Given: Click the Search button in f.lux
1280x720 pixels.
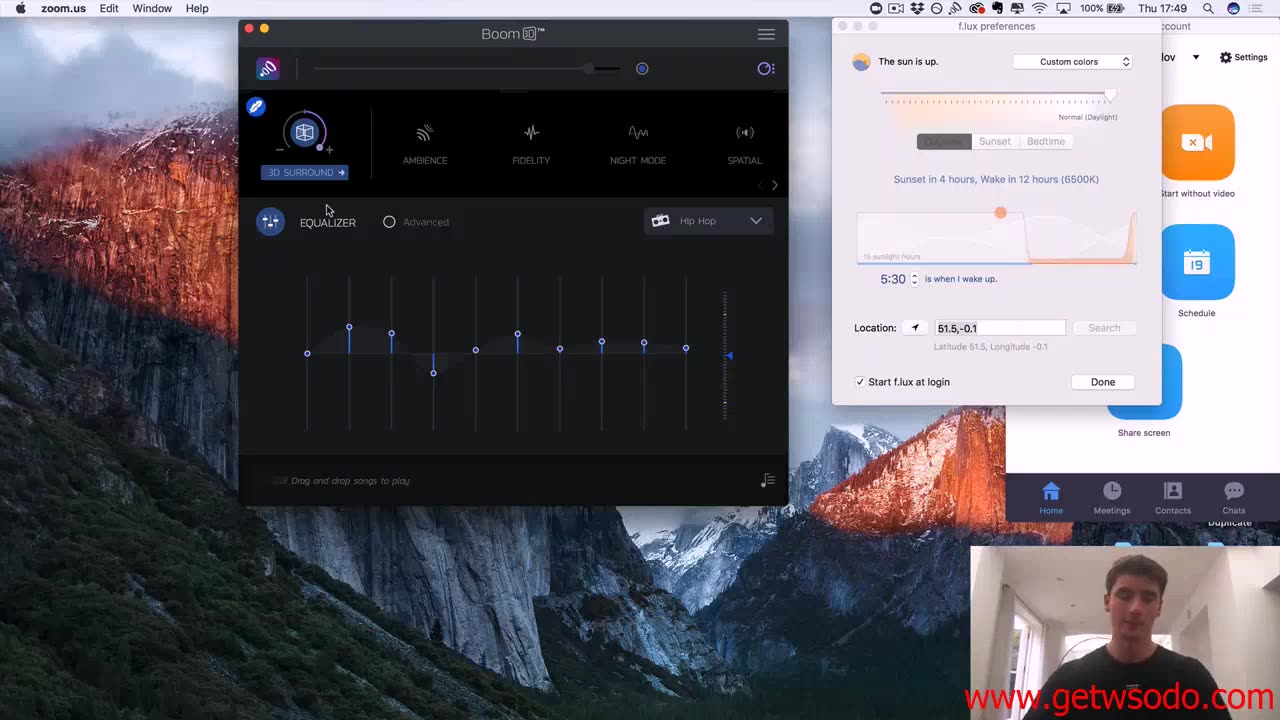Looking at the screenshot, I should (1104, 328).
